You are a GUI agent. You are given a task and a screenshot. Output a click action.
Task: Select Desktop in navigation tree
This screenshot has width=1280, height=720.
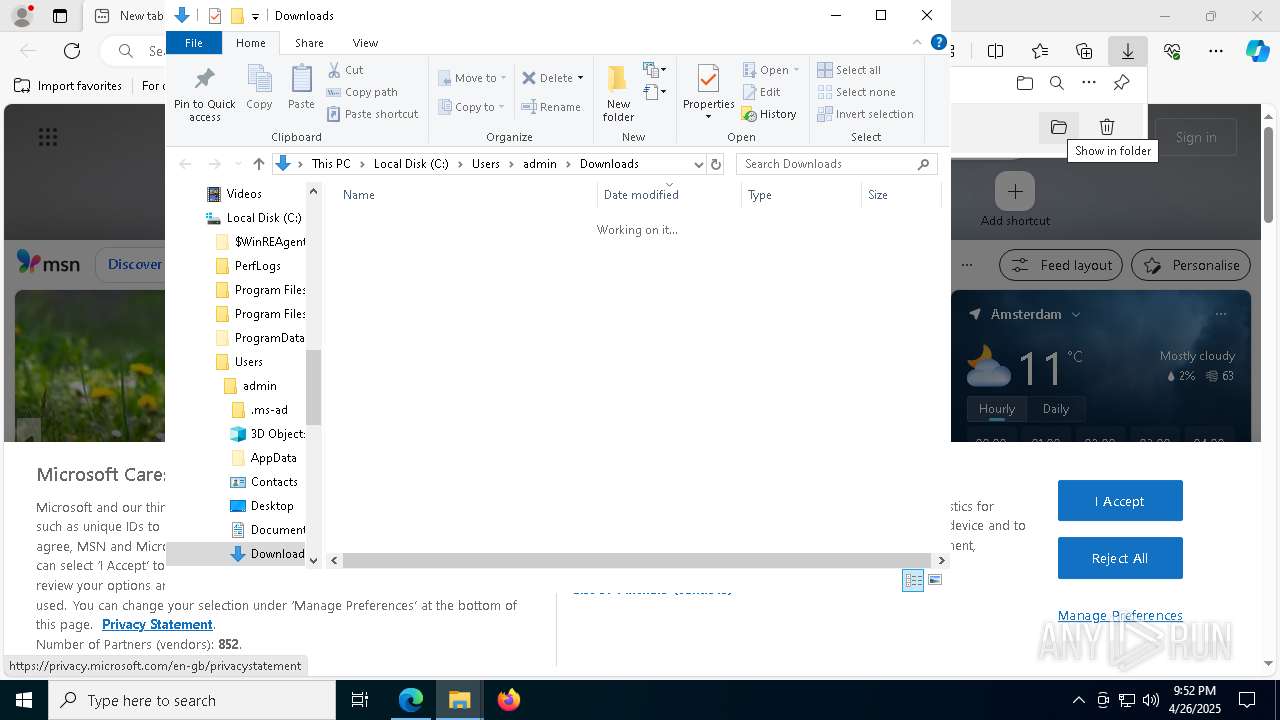point(272,506)
